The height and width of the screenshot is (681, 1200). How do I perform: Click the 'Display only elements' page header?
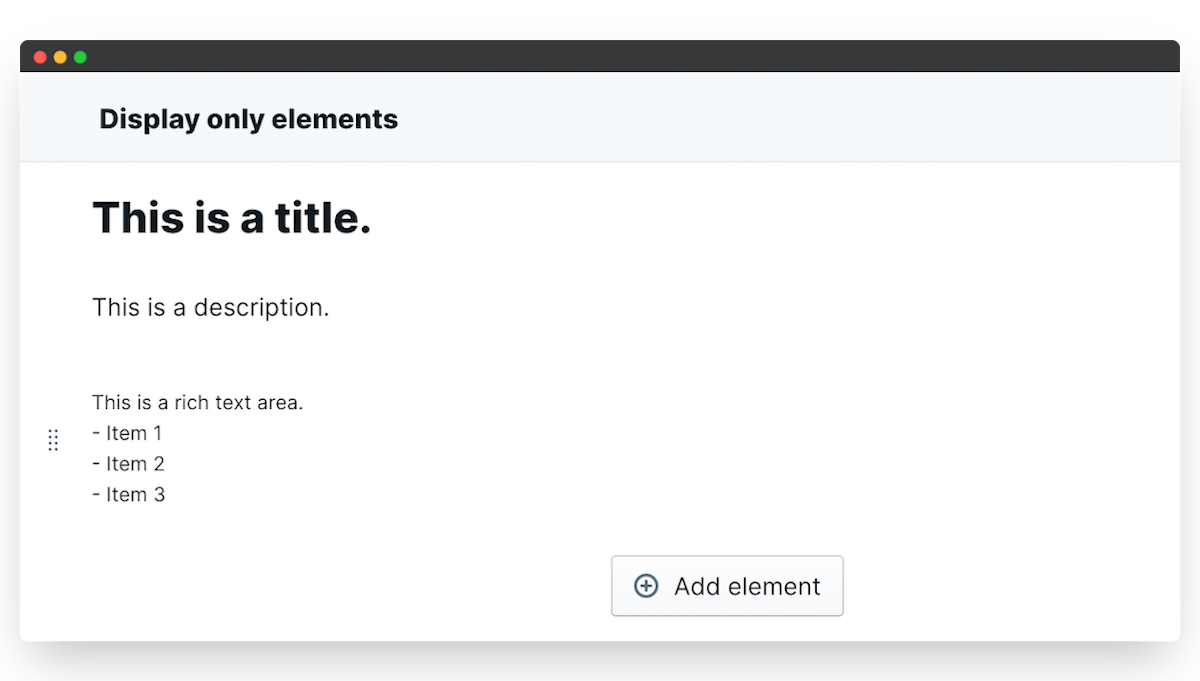click(x=248, y=119)
